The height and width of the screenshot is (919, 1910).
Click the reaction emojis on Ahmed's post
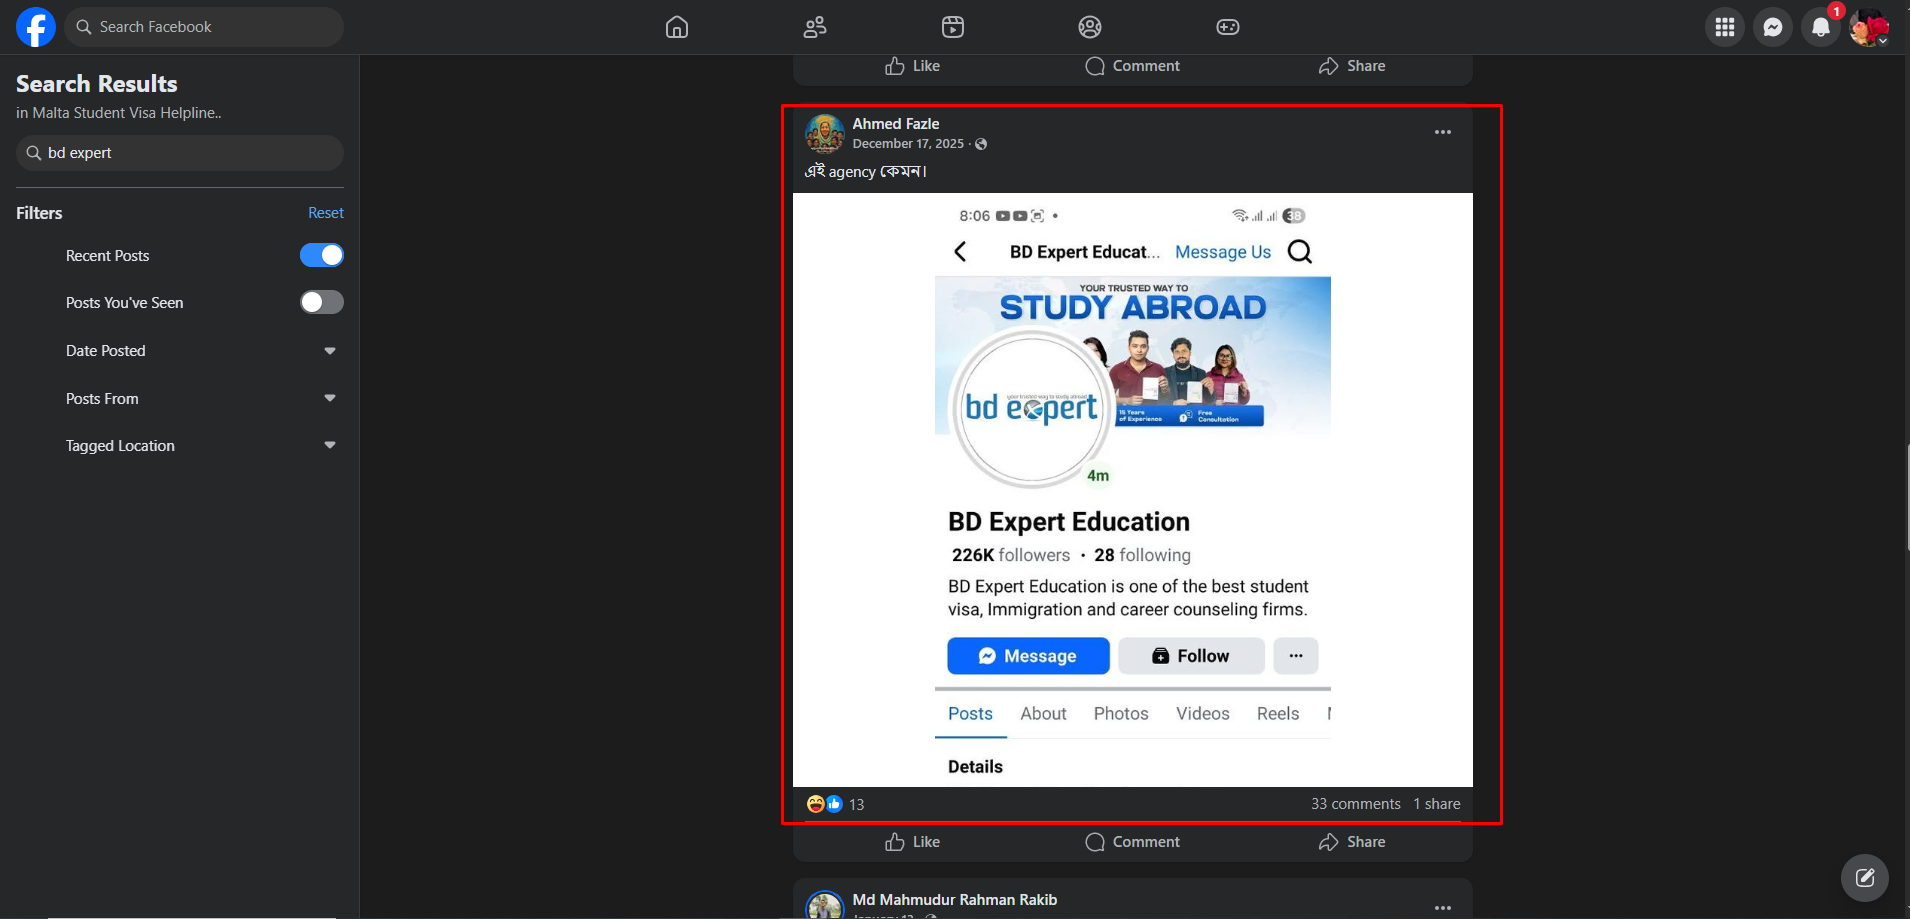(825, 804)
